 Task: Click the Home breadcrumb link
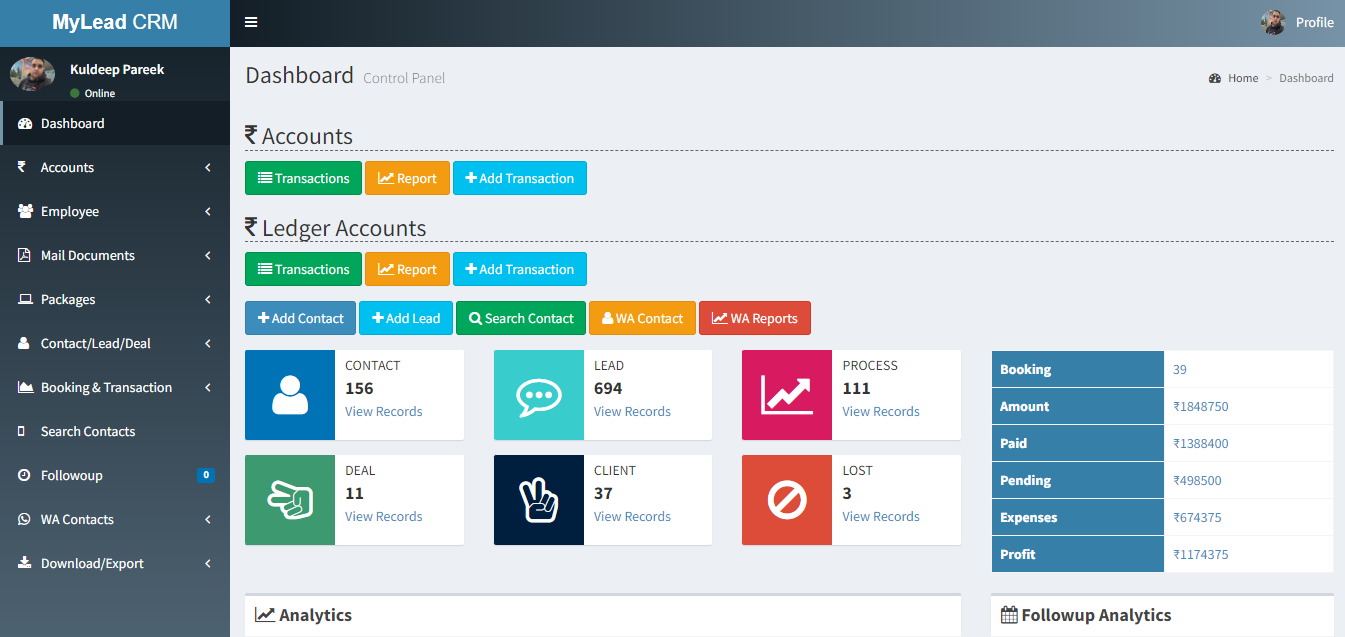[1234, 78]
